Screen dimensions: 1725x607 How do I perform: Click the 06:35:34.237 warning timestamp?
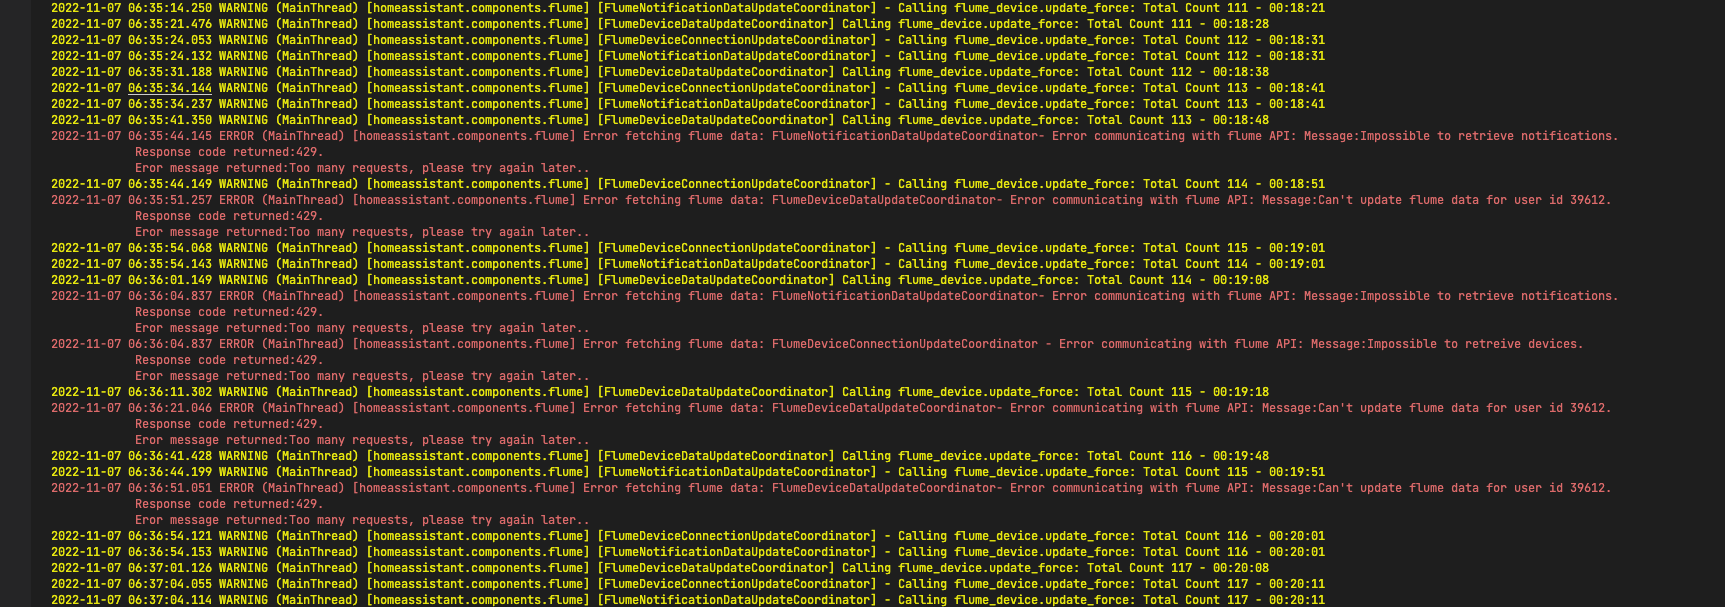click(170, 104)
